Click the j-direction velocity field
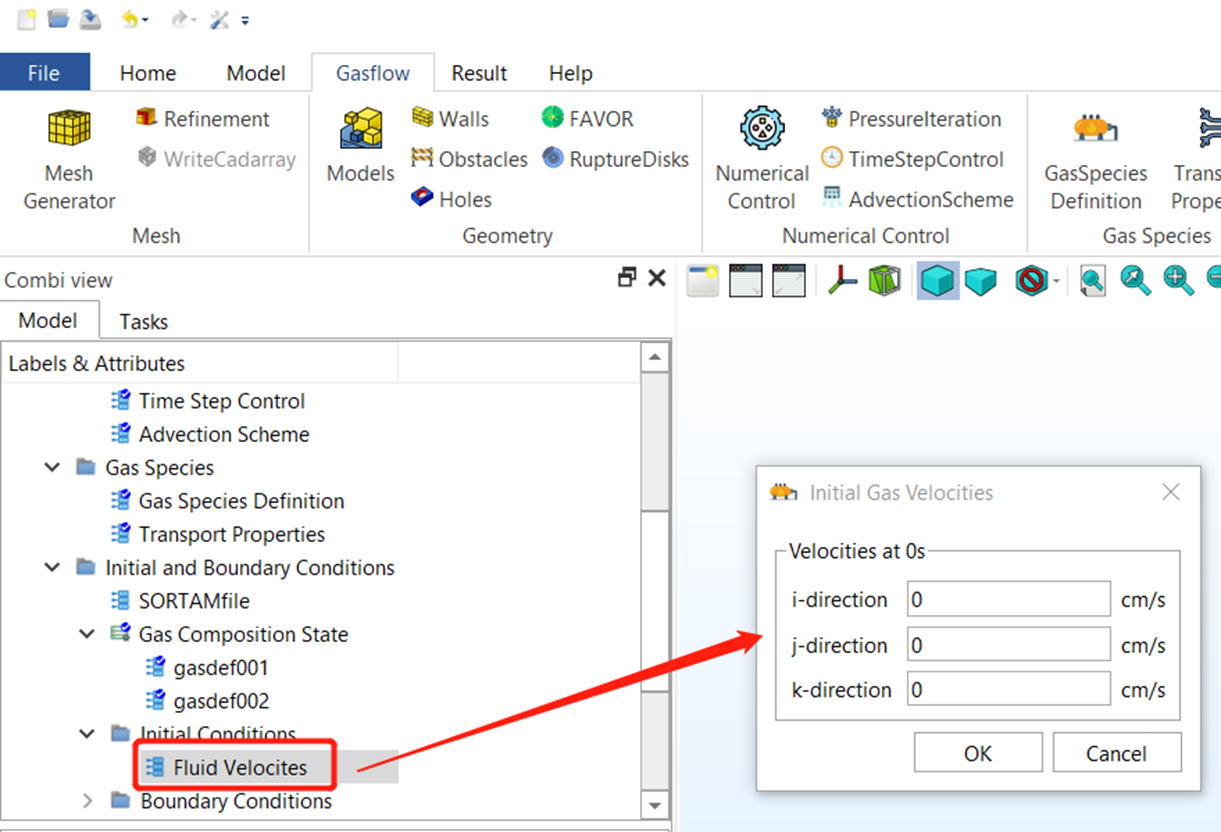The image size is (1221, 832). pyautogui.click(x=1009, y=644)
